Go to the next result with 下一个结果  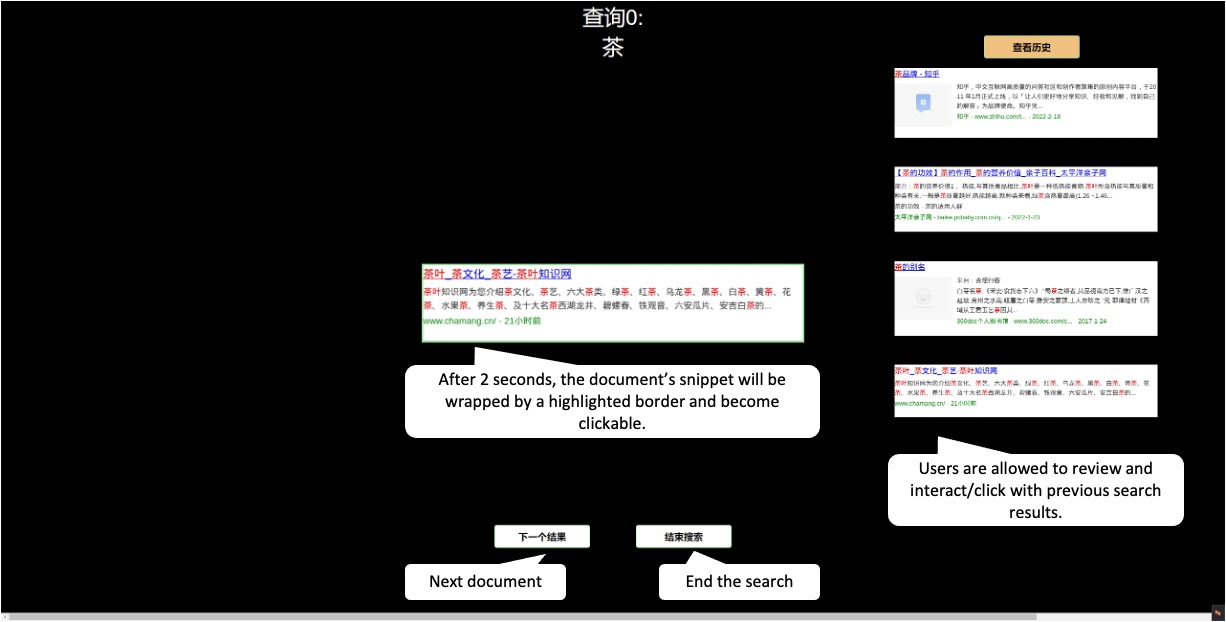(542, 537)
